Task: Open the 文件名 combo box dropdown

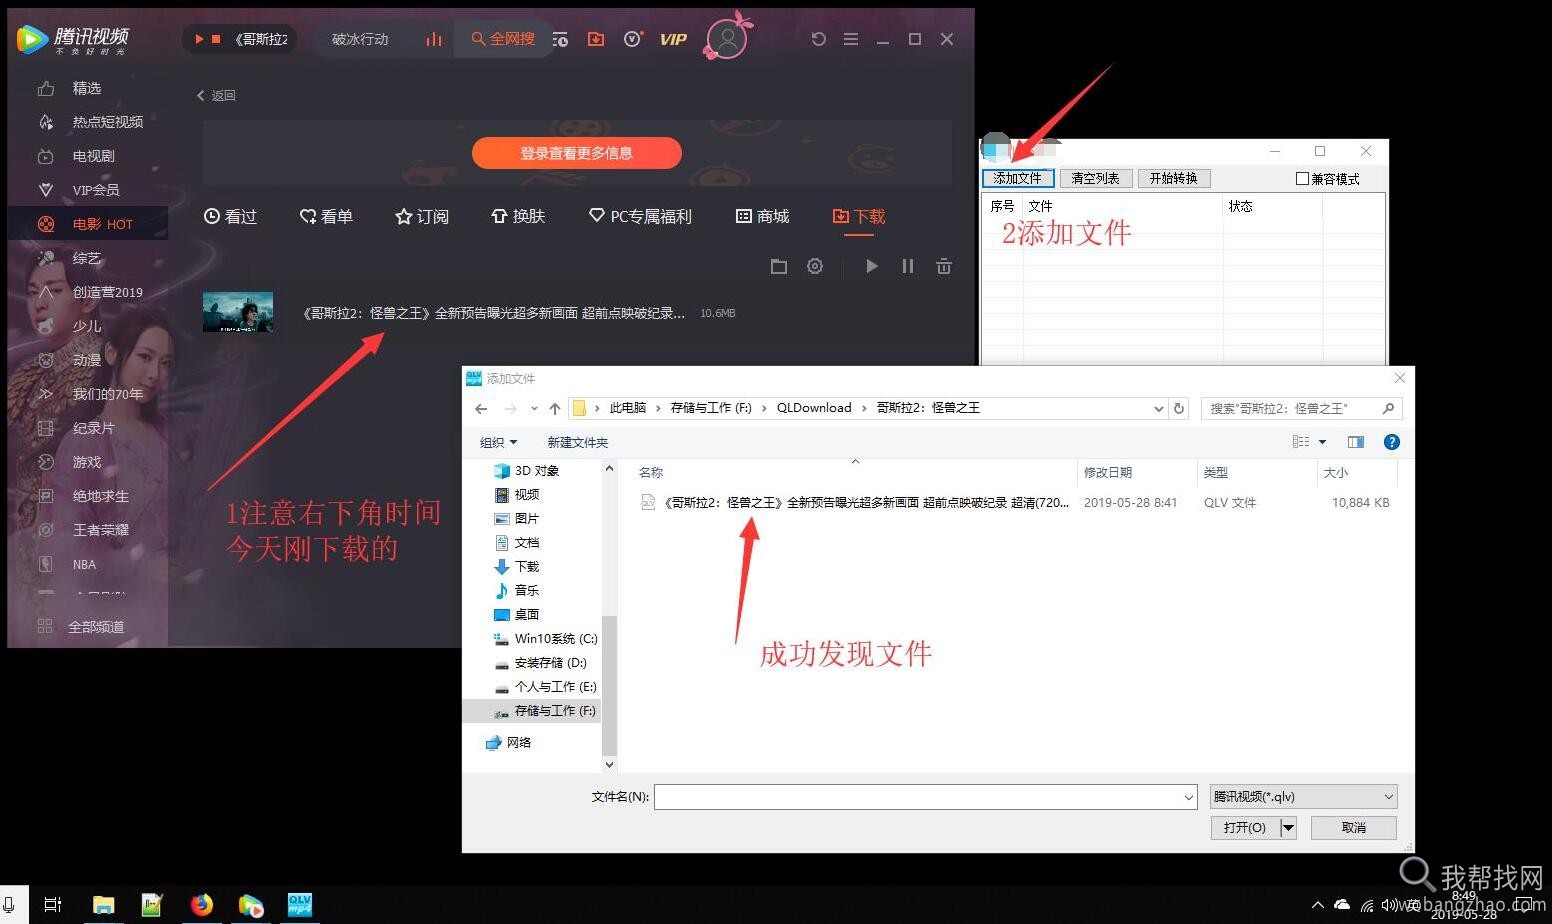Action: tap(1188, 797)
